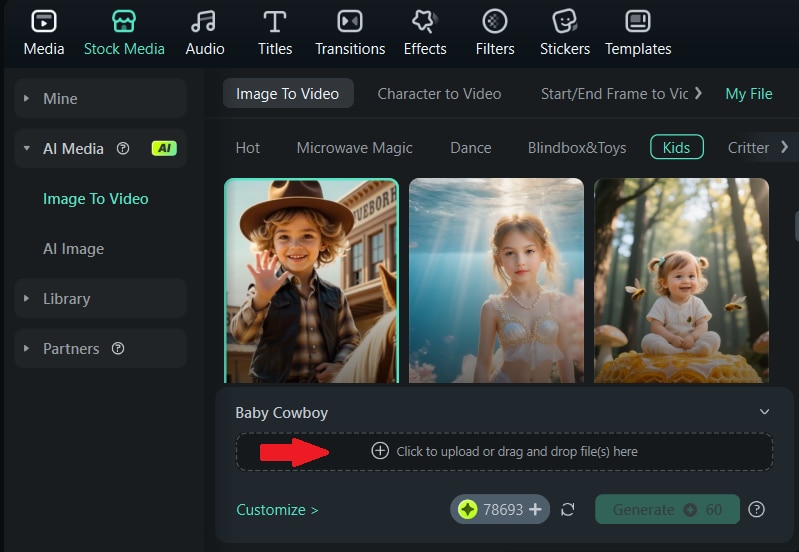Select the underwater mermaid girl thumbnail
The width and height of the screenshot is (799, 552).
(x=496, y=280)
